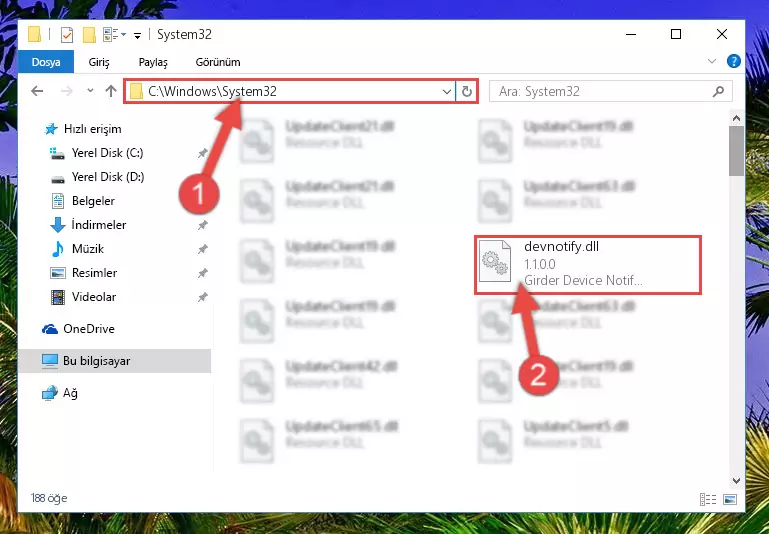The image size is (769, 534).
Task: Open the Dosya file menu tab
Action: click(x=46, y=62)
